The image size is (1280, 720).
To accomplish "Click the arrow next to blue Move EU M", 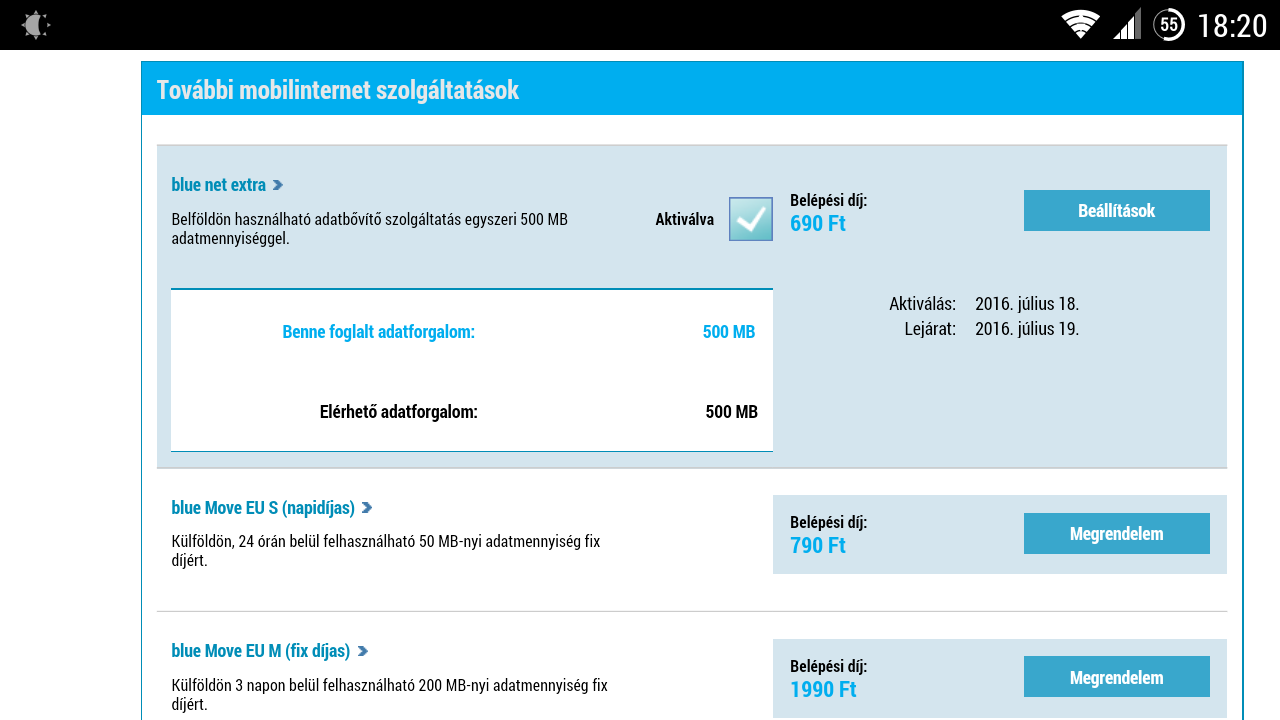I will point(363,651).
